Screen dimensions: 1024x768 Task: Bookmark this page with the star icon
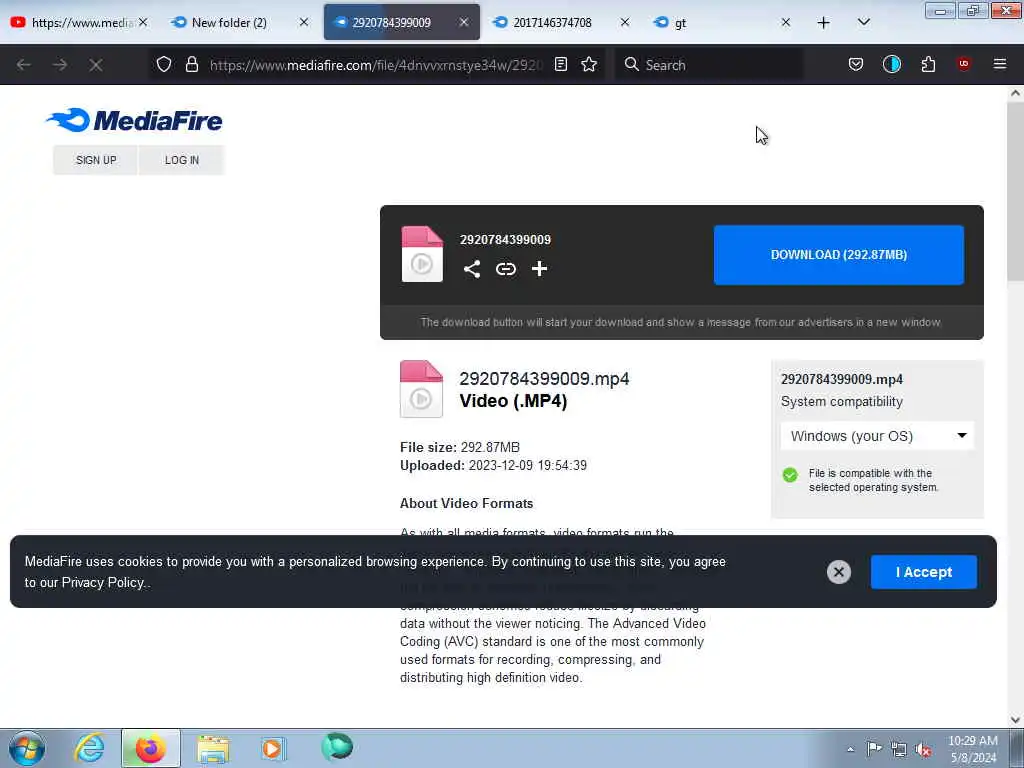point(589,65)
